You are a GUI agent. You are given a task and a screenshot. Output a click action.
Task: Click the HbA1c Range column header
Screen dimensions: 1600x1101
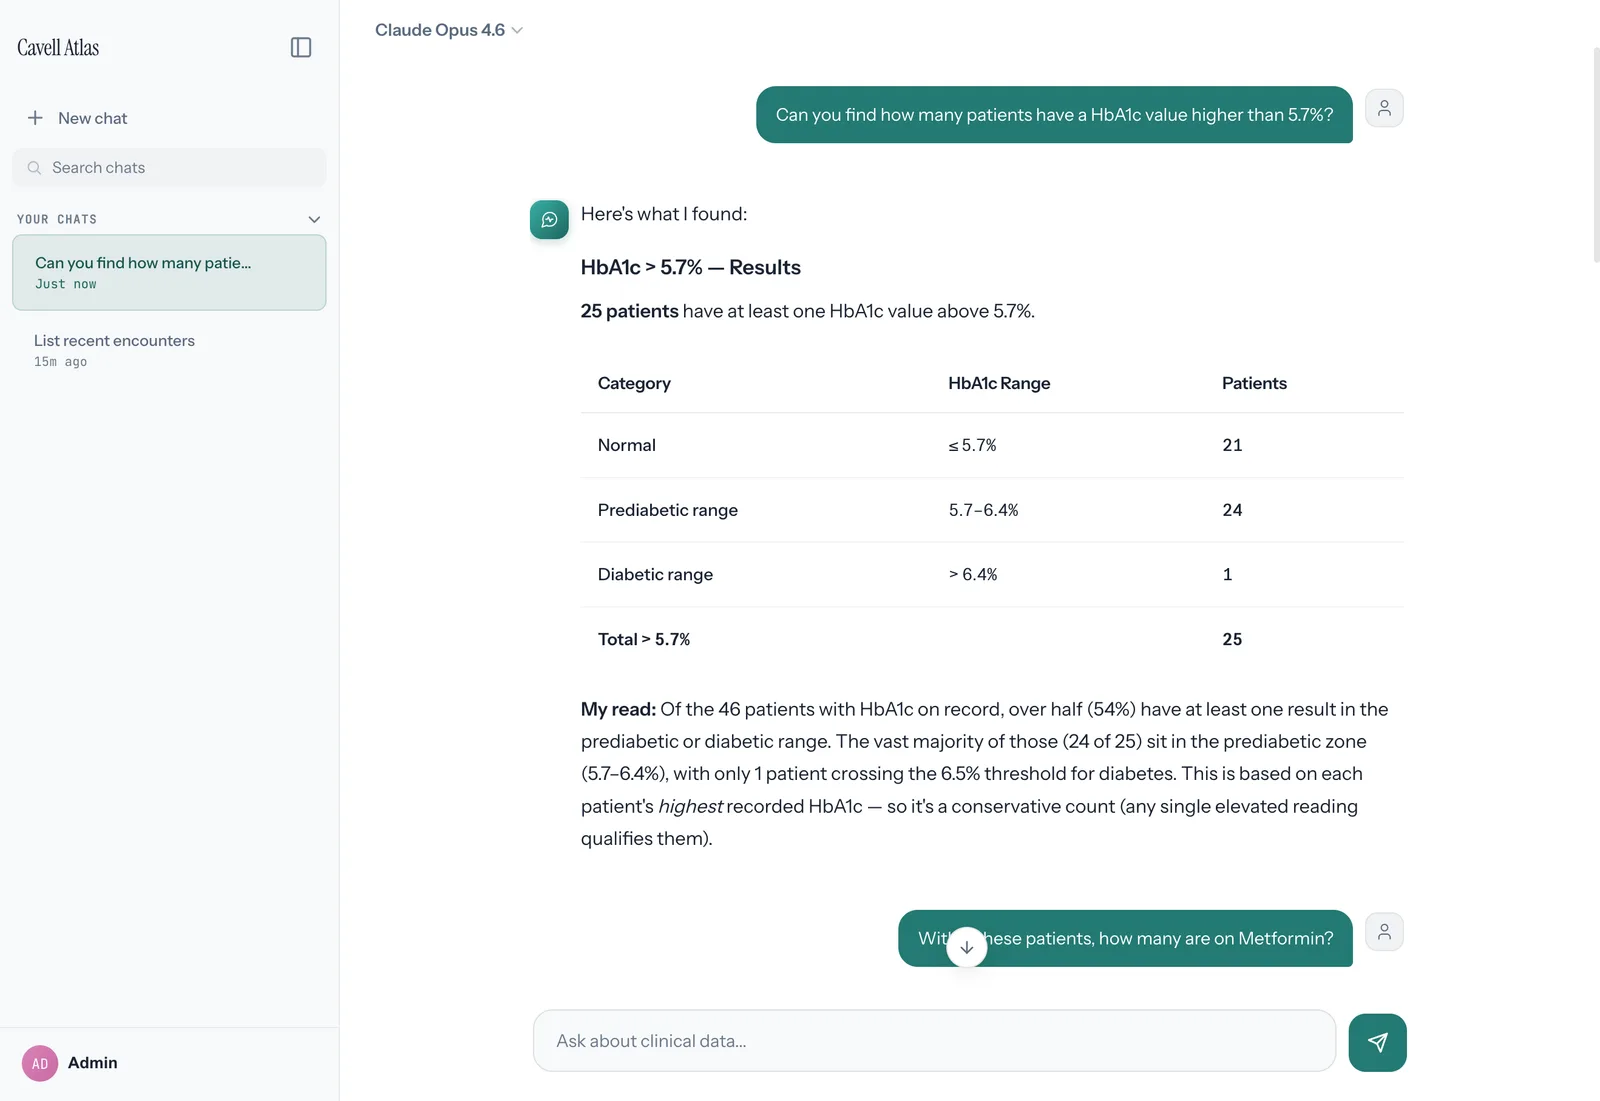[x=999, y=383]
